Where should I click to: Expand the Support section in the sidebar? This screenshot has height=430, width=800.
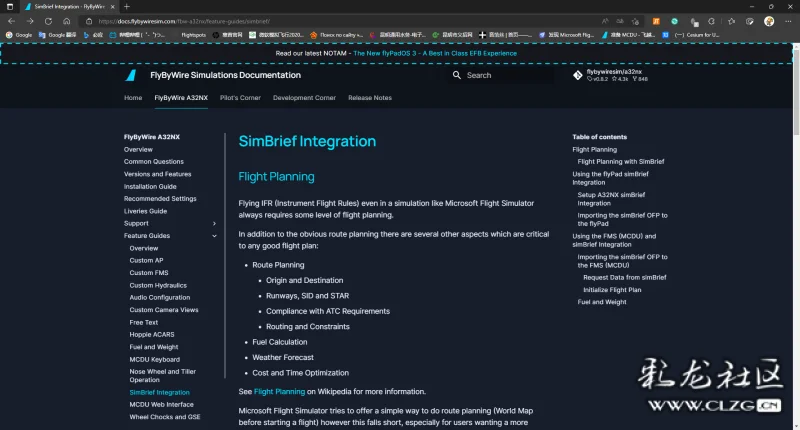(214, 223)
